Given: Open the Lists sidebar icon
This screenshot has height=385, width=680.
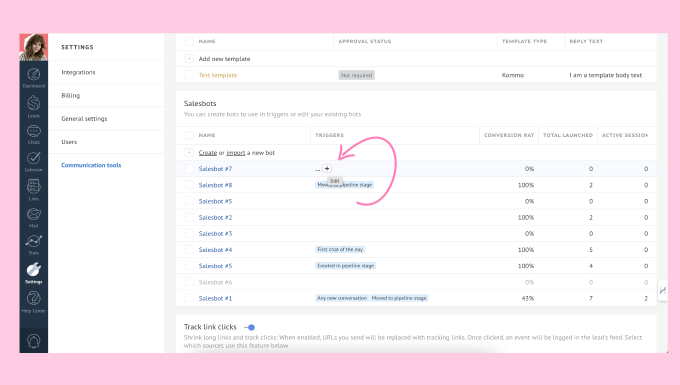Looking at the screenshot, I should pos(33,189).
